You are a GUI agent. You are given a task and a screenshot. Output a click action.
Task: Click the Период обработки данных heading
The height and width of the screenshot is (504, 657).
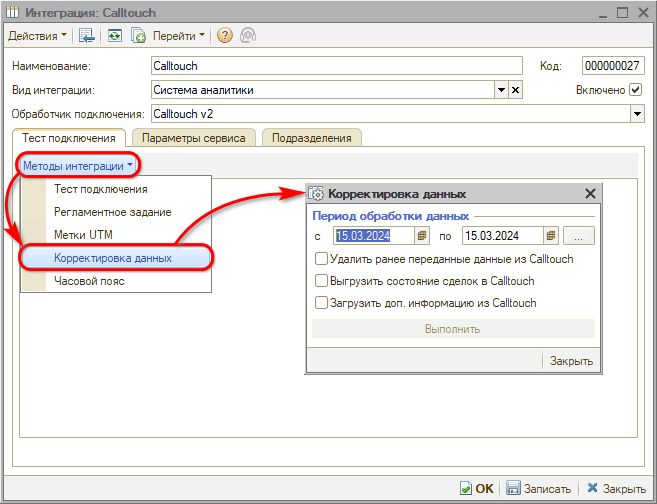tap(391, 216)
